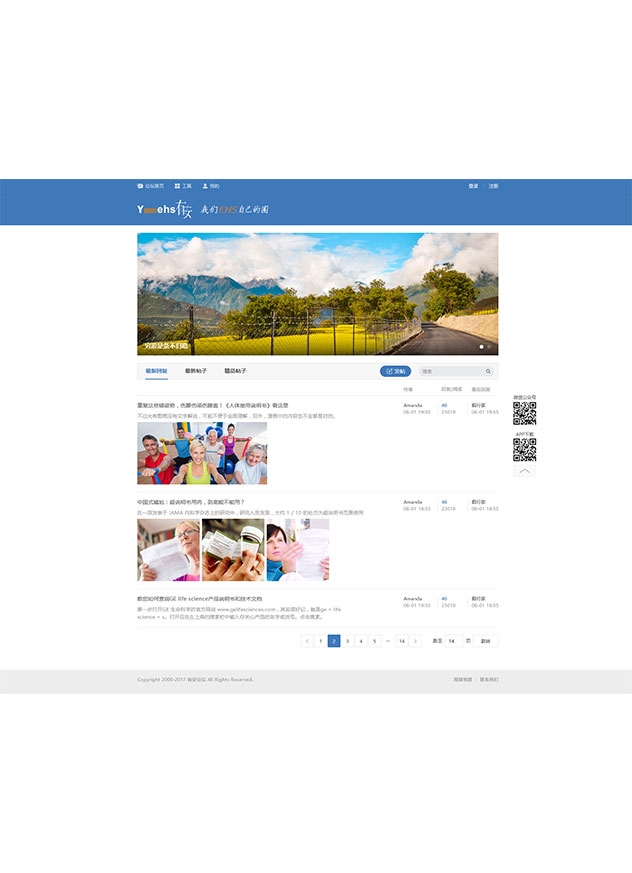Go to next page arrow in pagination
Viewport: 632px width, 873px height.
click(x=415, y=641)
